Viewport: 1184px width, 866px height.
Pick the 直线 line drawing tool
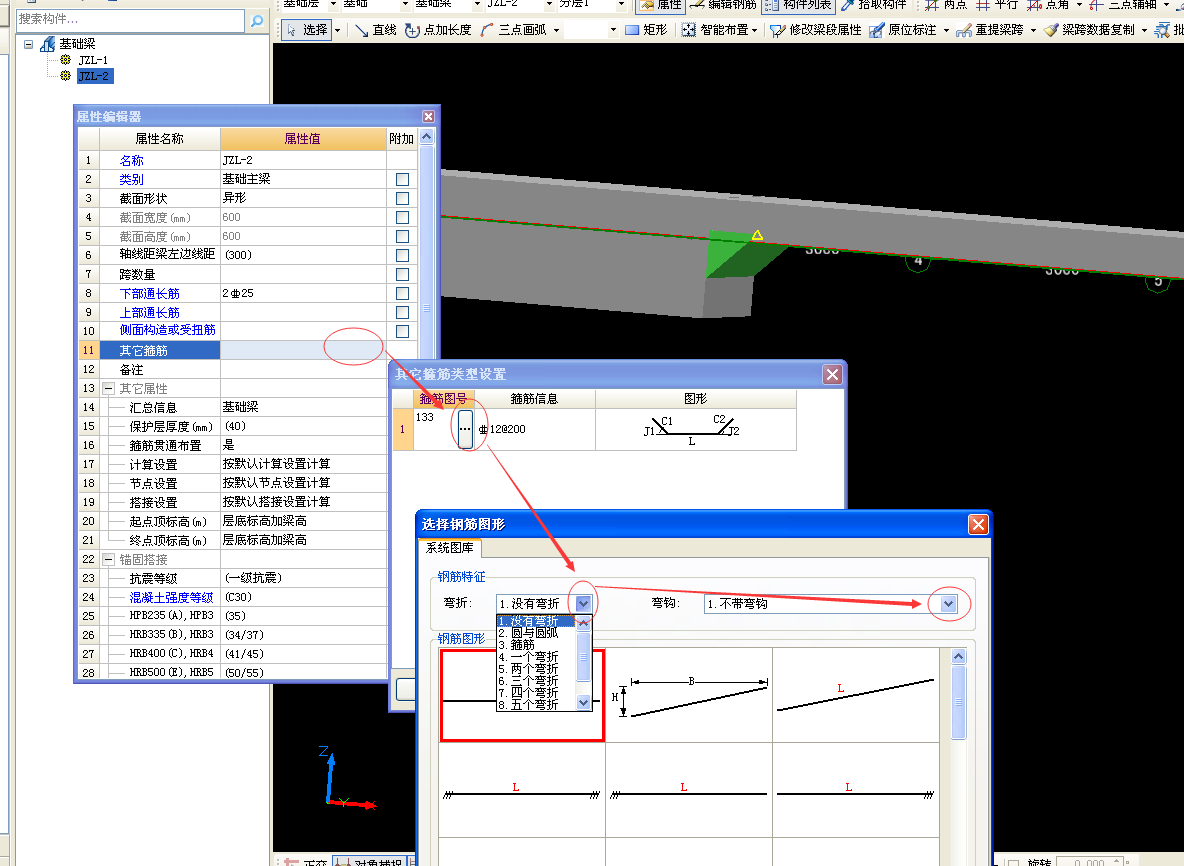point(375,29)
